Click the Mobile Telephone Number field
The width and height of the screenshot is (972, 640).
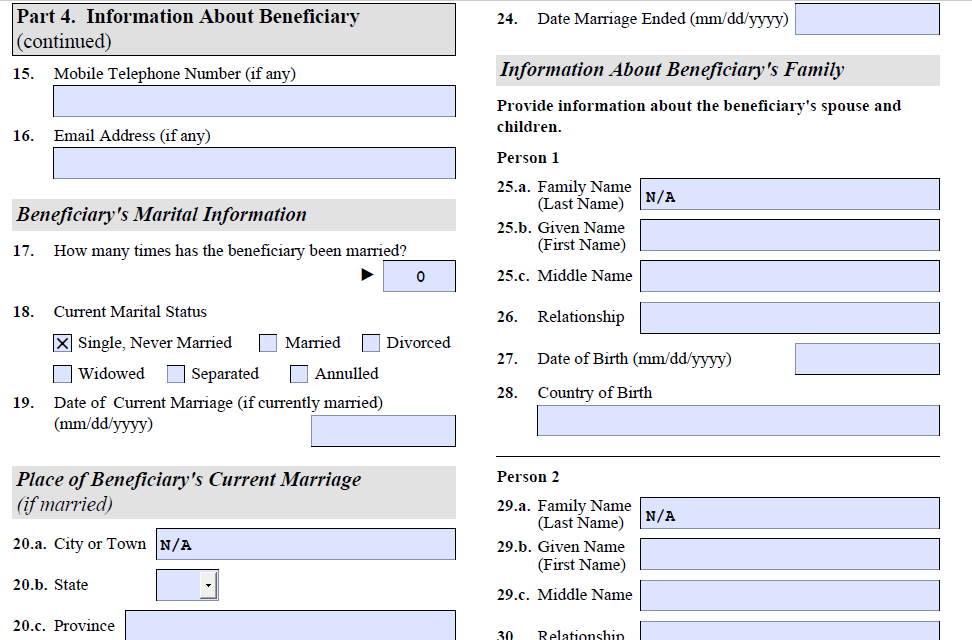pos(254,101)
